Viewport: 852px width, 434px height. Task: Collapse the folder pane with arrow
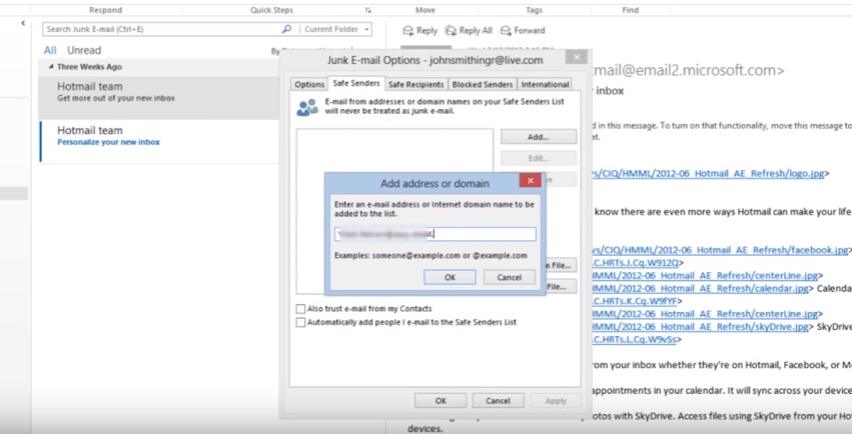23,23
